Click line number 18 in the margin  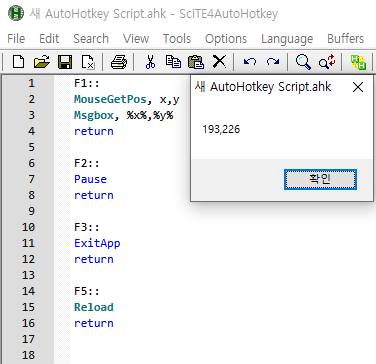click(x=28, y=355)
